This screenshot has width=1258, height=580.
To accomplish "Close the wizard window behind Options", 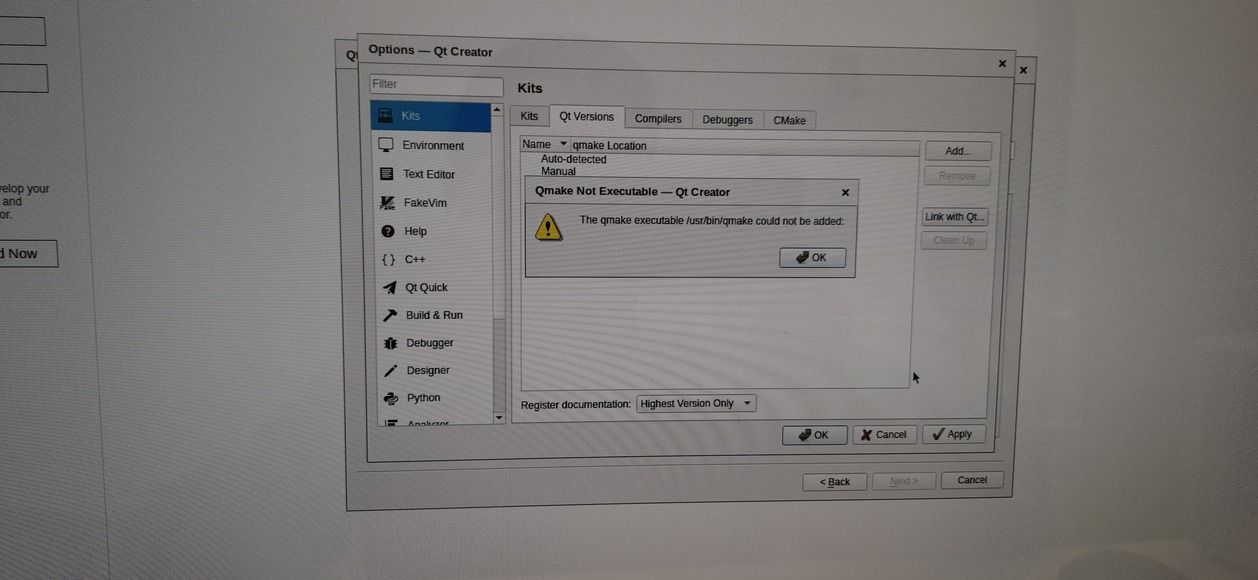I will [x=1023, y=71].
